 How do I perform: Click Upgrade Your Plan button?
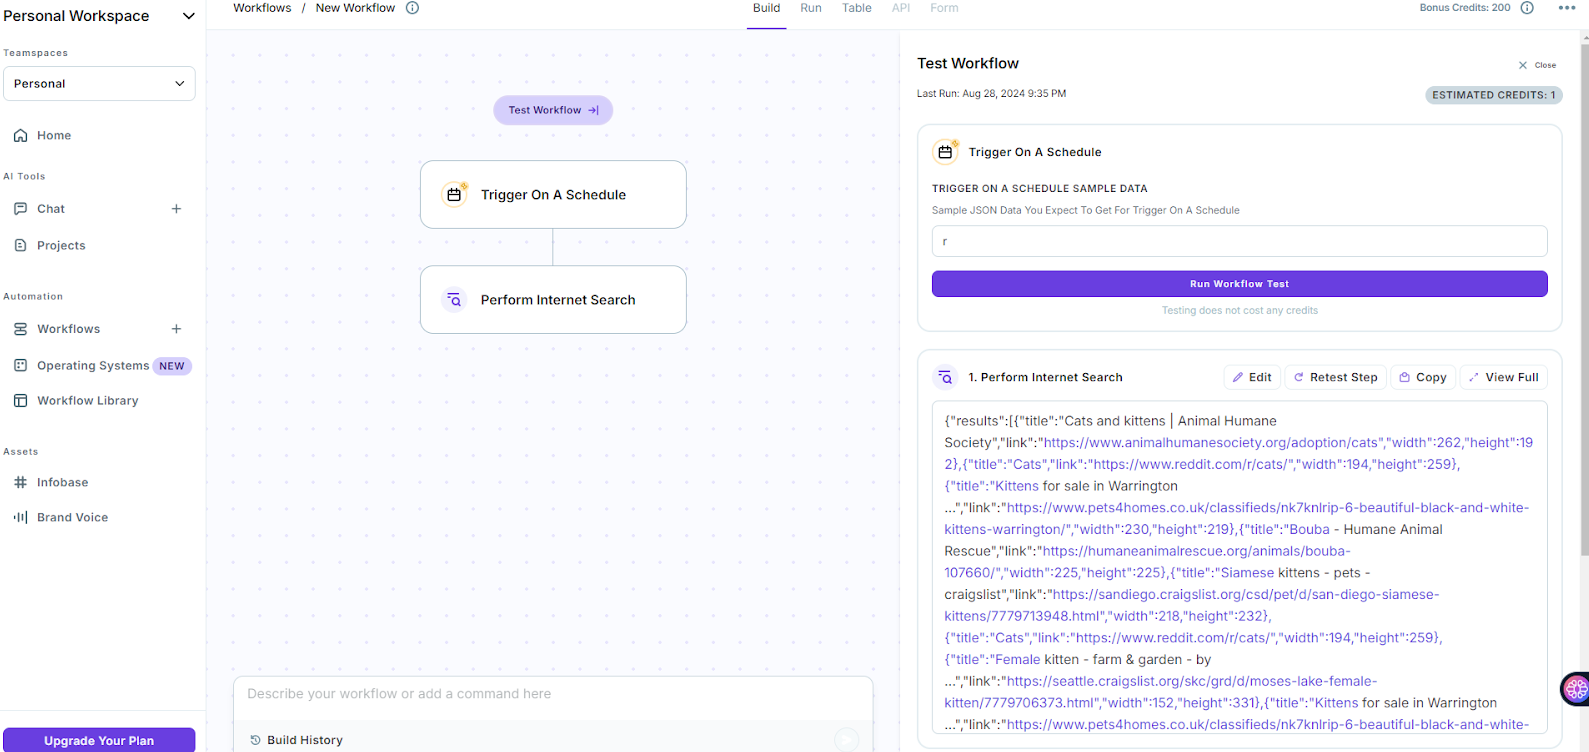click(x=99, y=741)
